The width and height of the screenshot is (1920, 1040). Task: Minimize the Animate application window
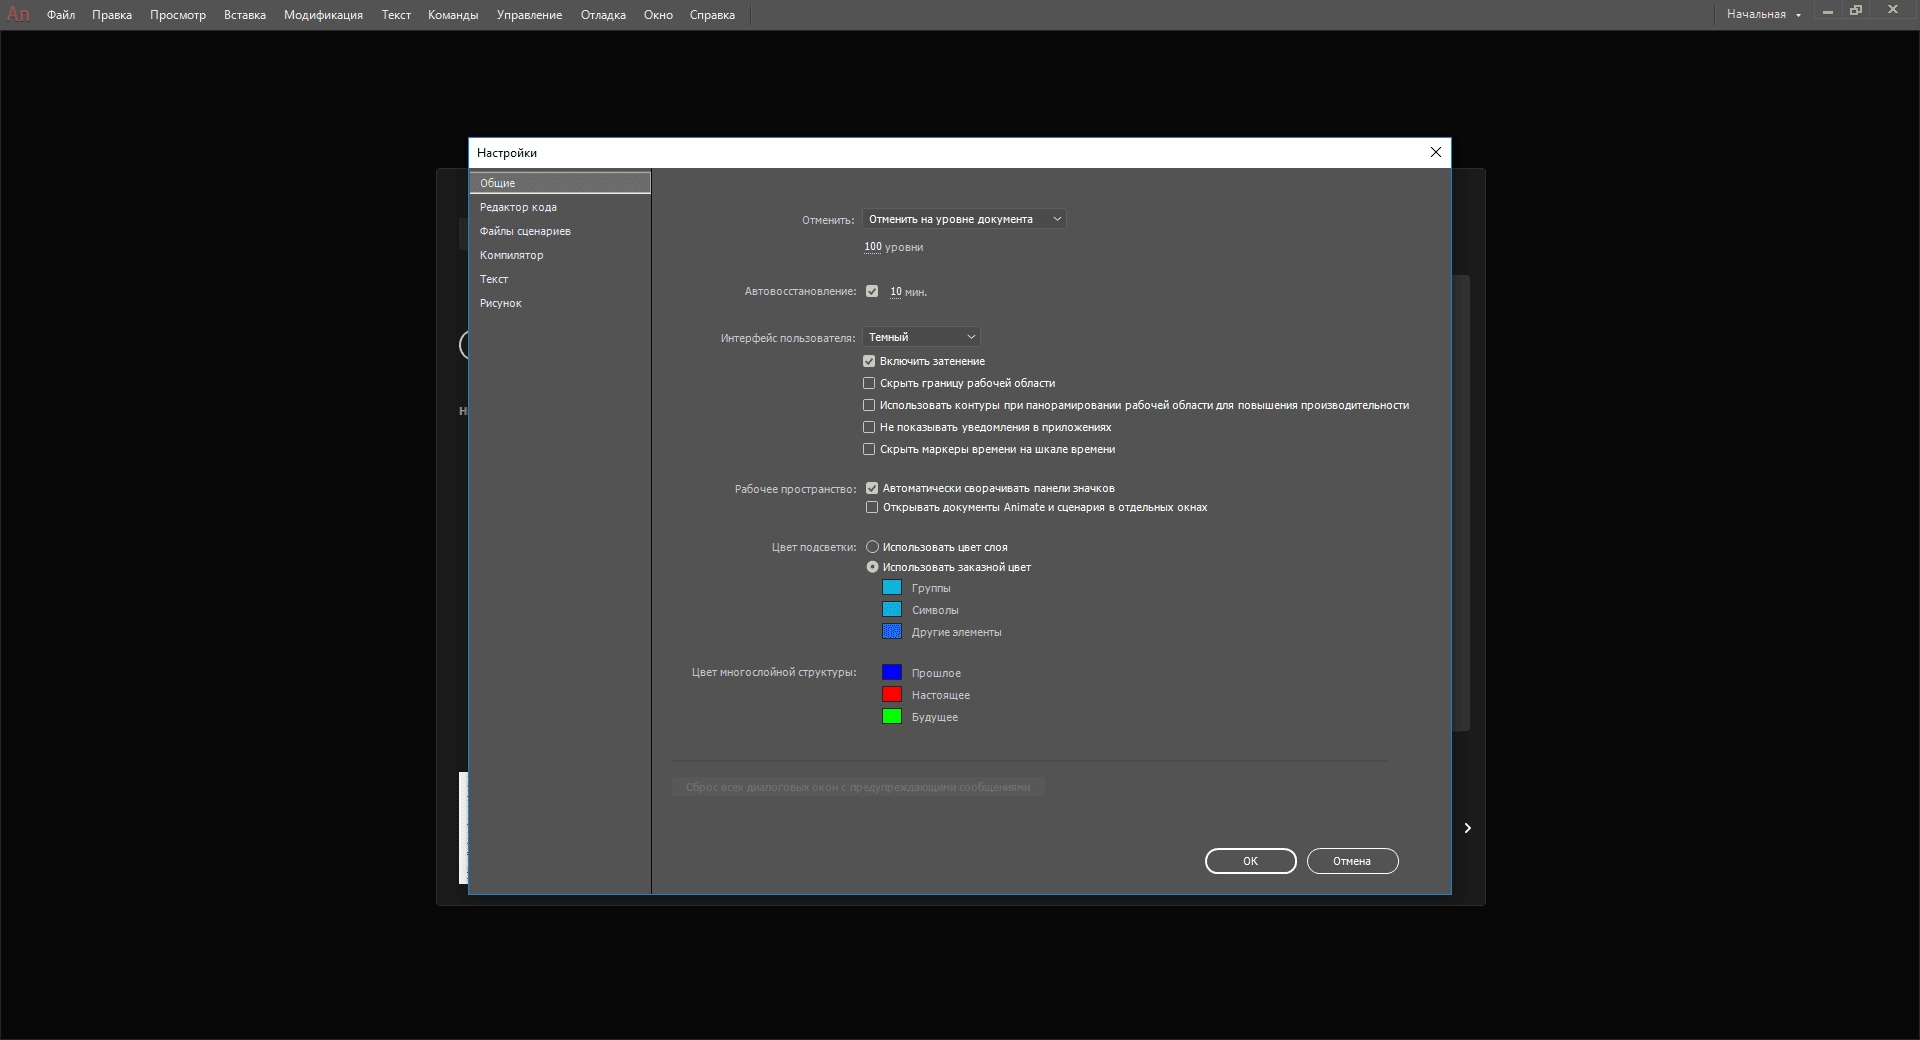(1827, 12)
